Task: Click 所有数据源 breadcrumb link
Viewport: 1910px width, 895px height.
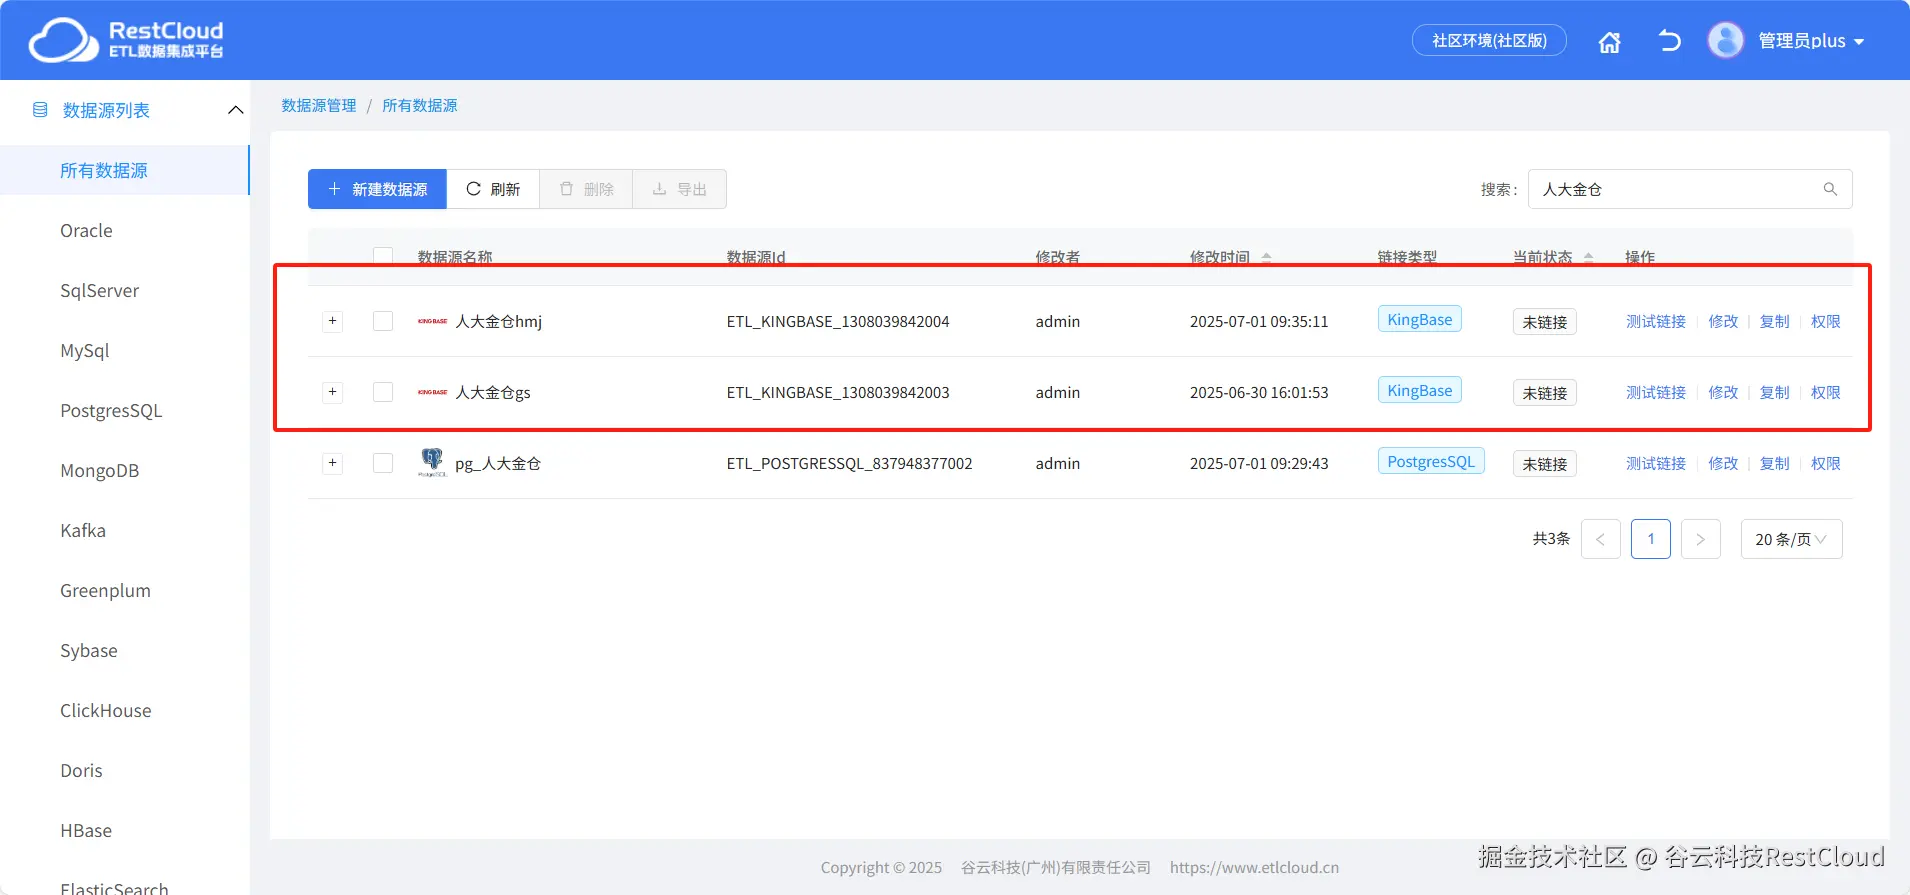Action: click(x=420, y=105)
